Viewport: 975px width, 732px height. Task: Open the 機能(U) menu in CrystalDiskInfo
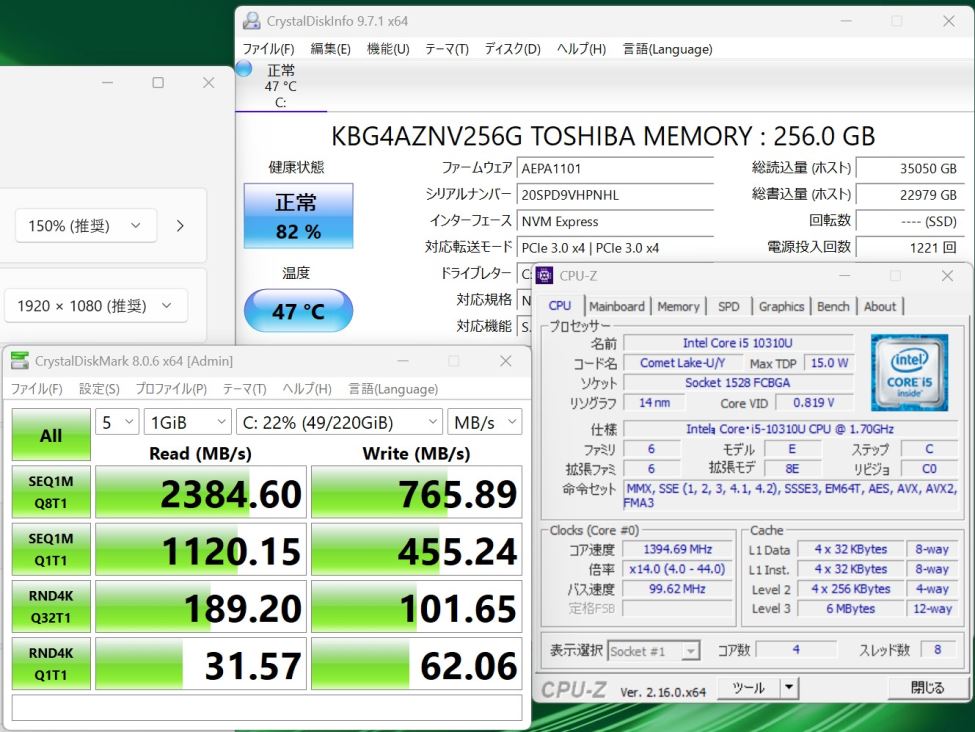[388, 49]
